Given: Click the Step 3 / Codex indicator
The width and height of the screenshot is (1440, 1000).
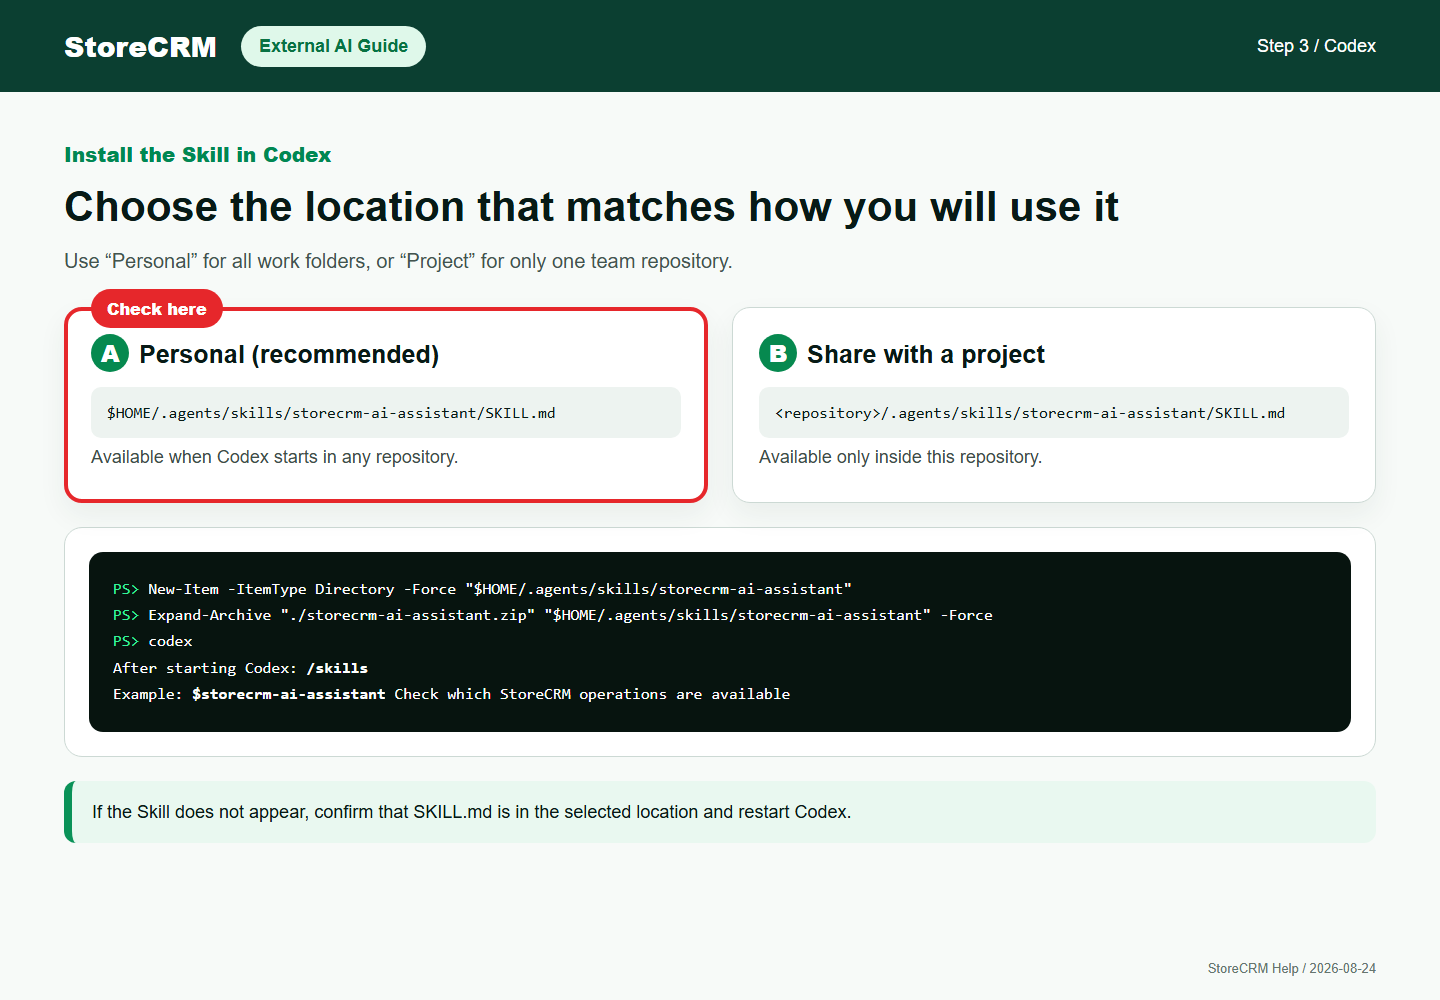Looking at the screenshot, I should click(x=1316, y=46).
